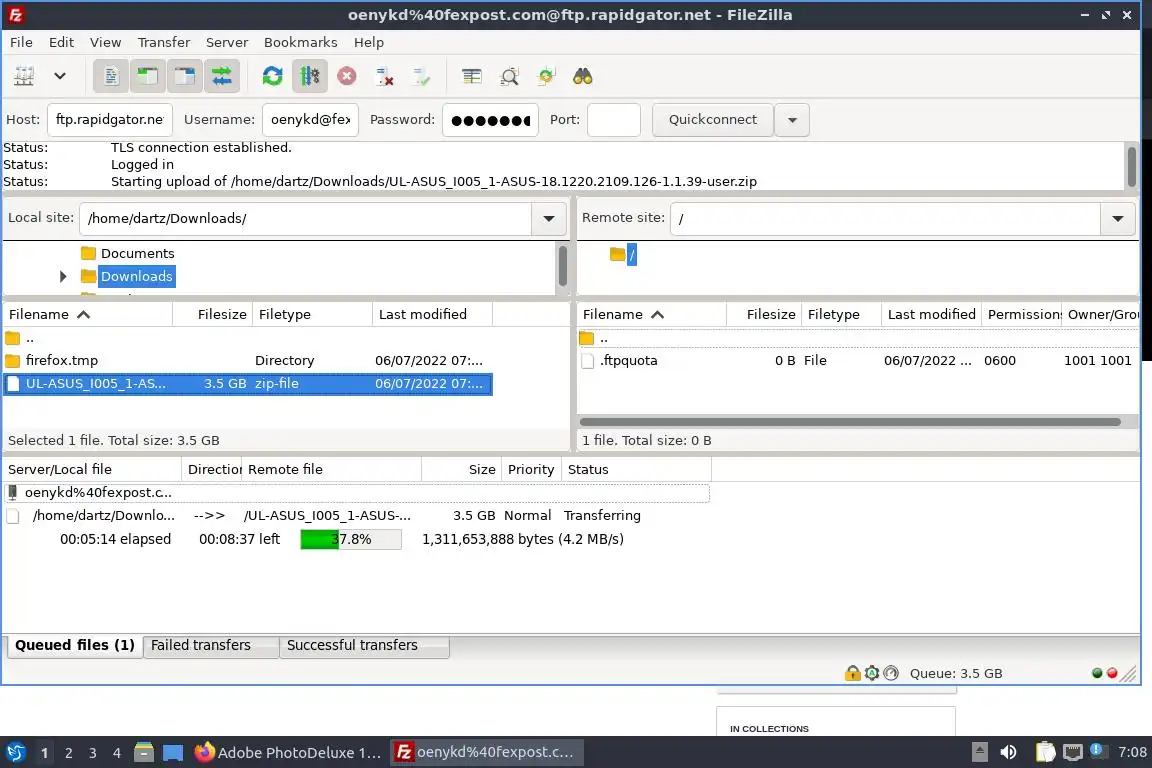Select the transferring /home/dartz/Downlo... queue row
This screenshot has width=1152, height=768.
point(356,515)
